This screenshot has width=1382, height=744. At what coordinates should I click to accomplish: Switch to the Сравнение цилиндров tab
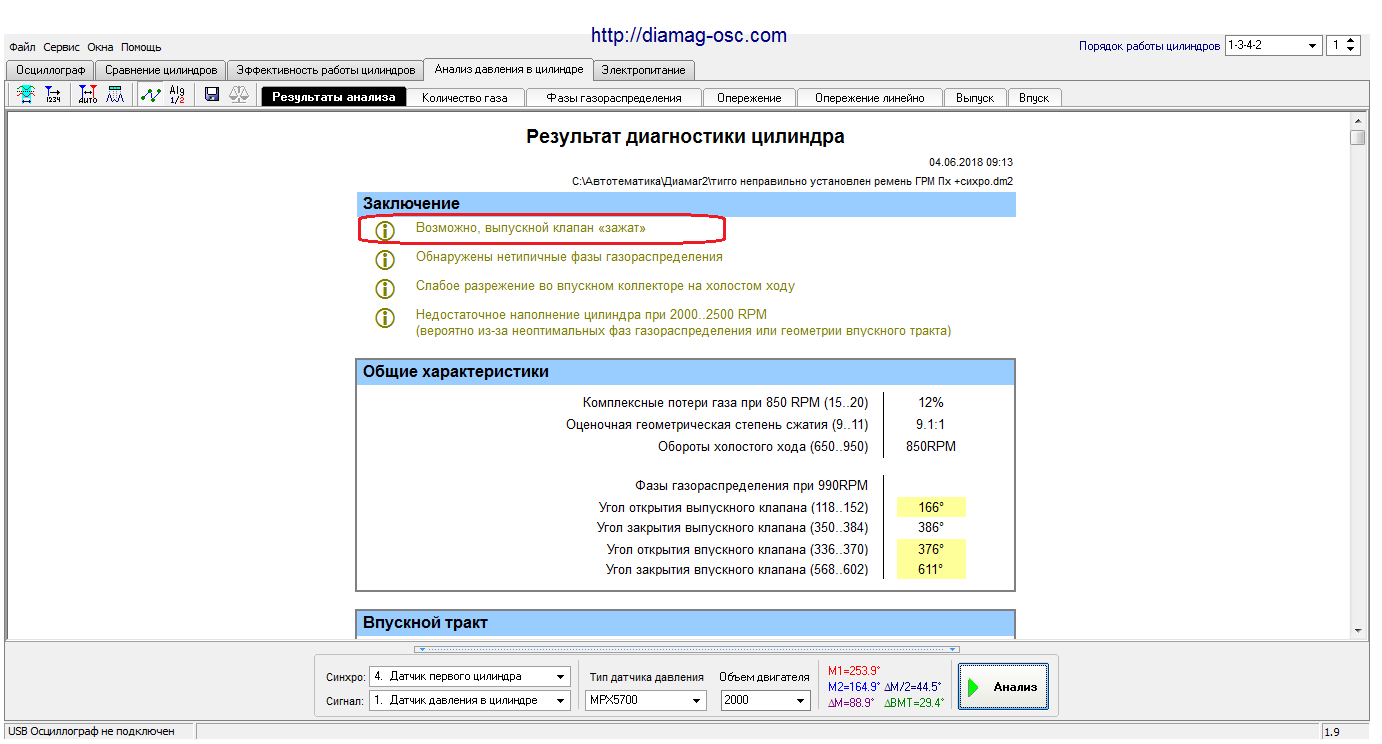coord(161,70)
